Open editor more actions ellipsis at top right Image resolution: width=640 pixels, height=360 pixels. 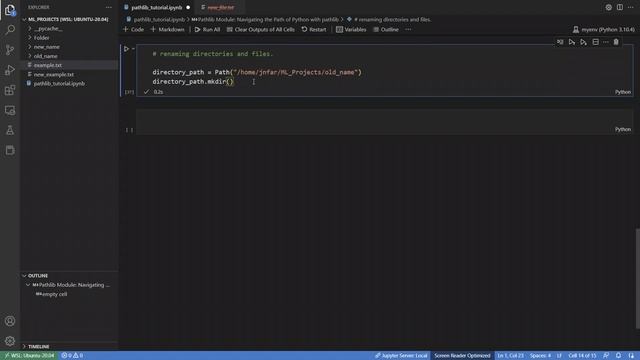(631, 7)
